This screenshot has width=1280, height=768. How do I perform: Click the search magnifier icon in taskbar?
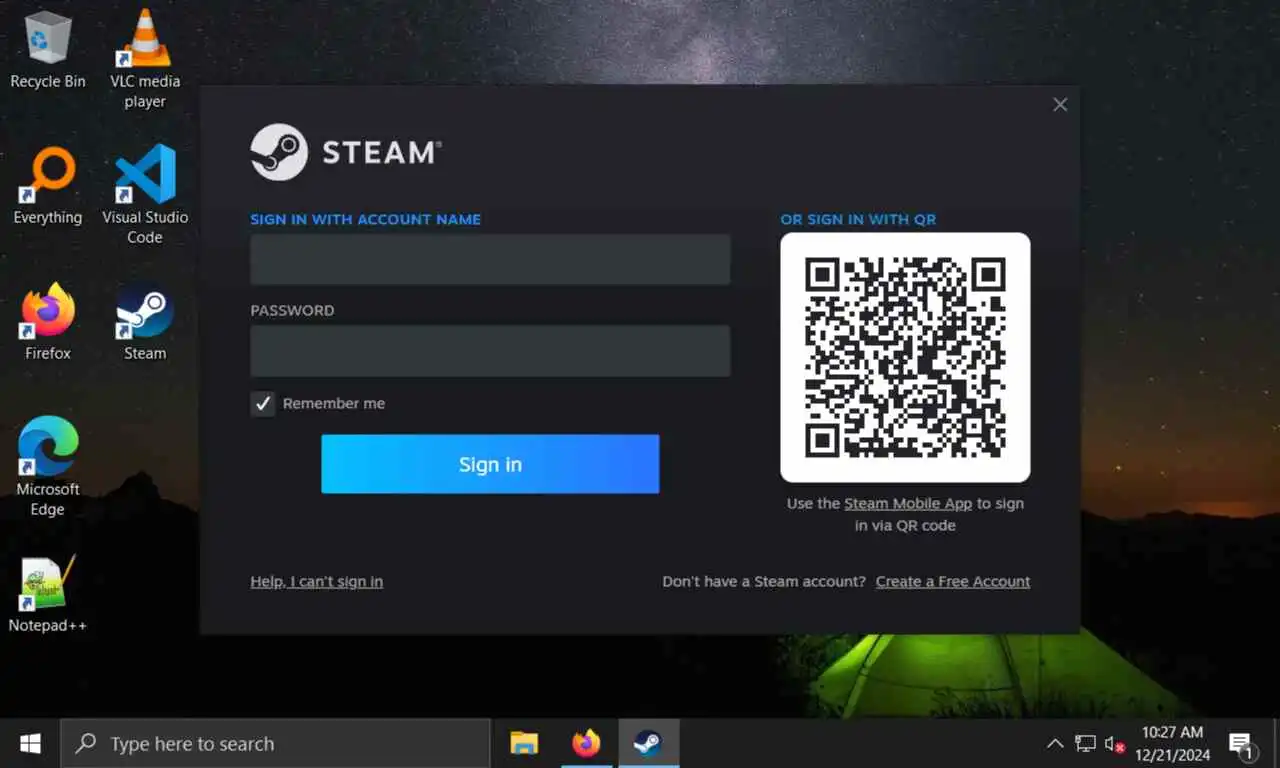pos(86,743)
